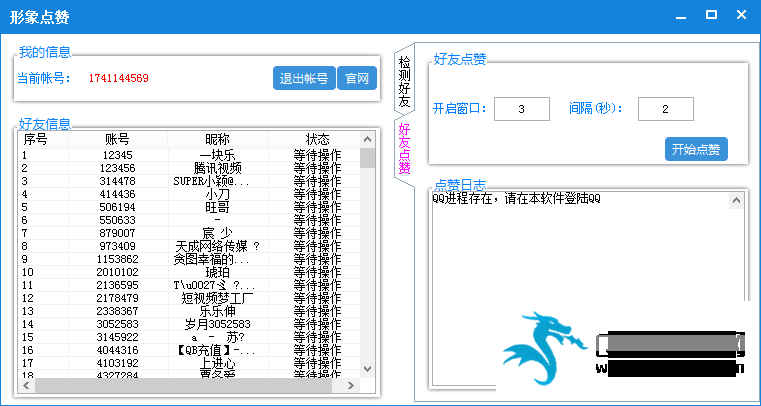Click the 退出帐号 logout button
The height and width of the screenshot is (406, 761).
304,78
